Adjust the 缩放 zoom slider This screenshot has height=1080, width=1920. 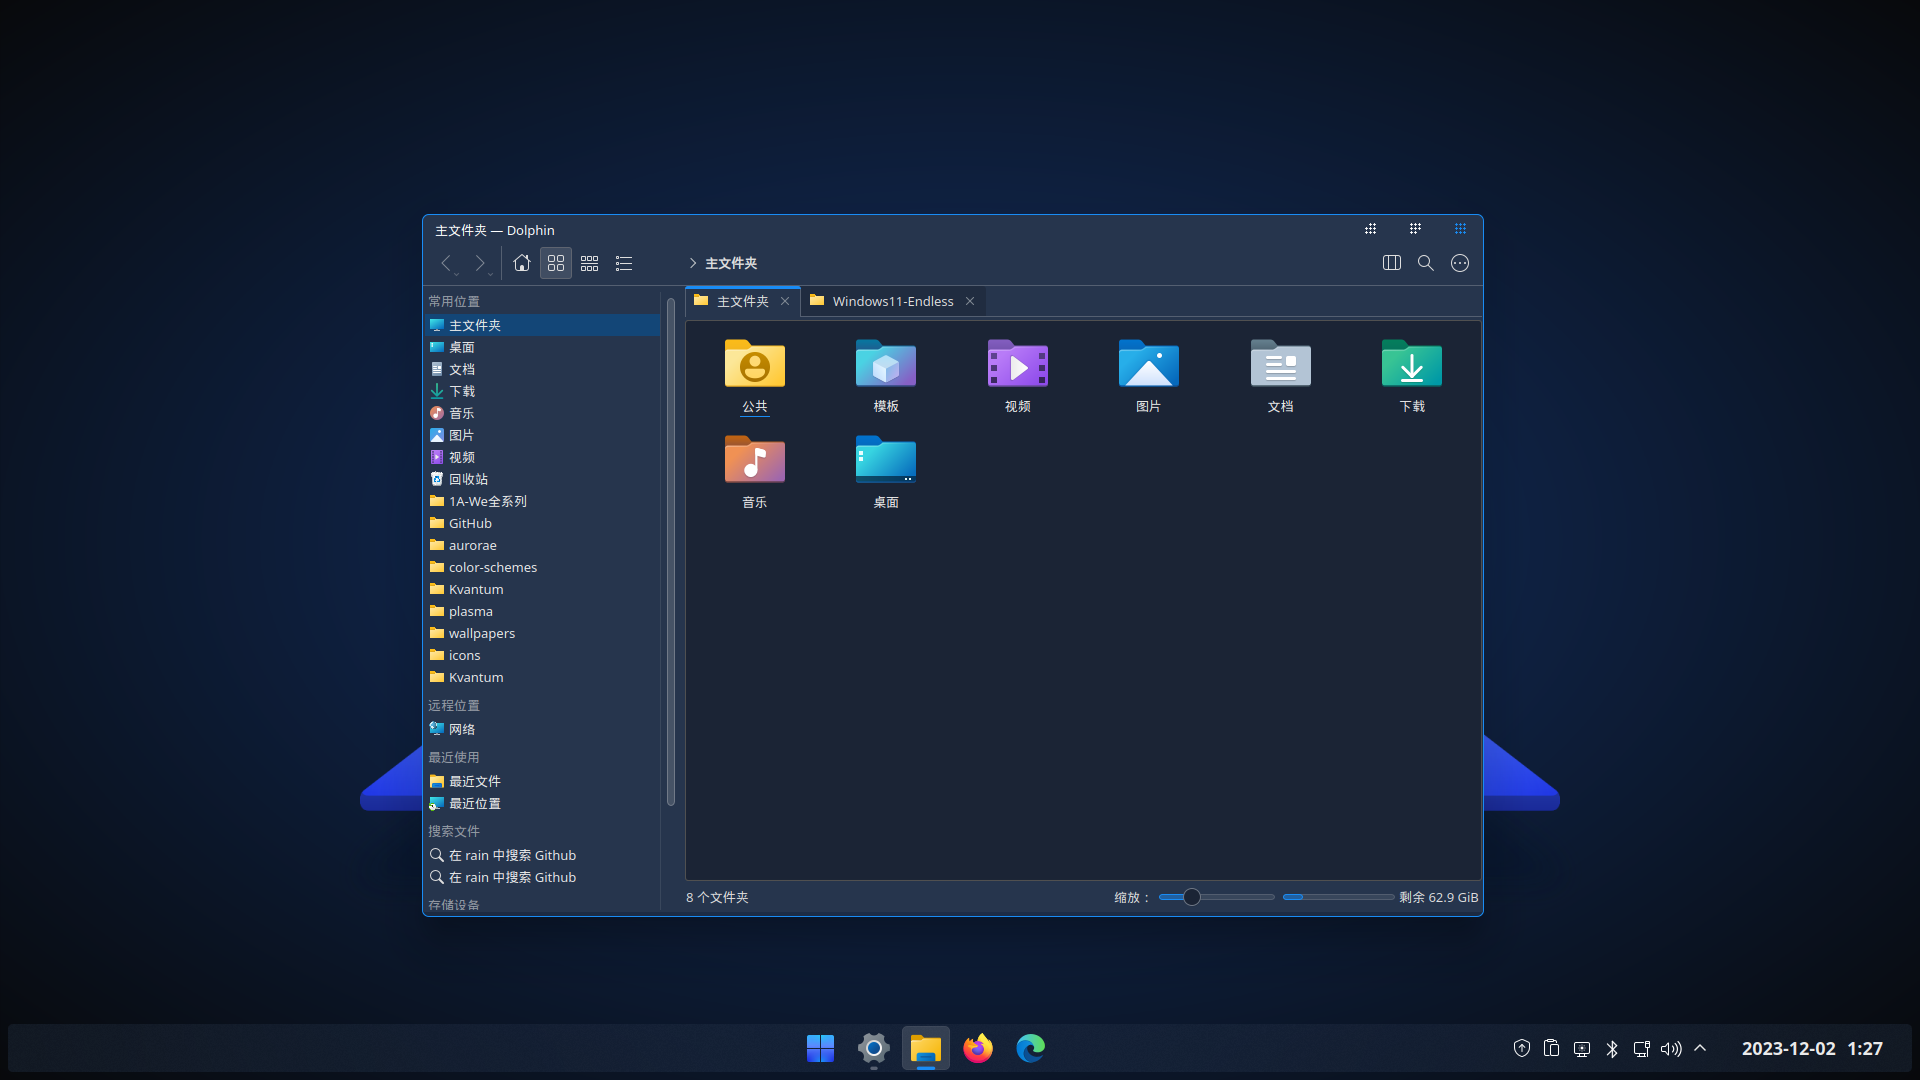[x=1216, y=897]
